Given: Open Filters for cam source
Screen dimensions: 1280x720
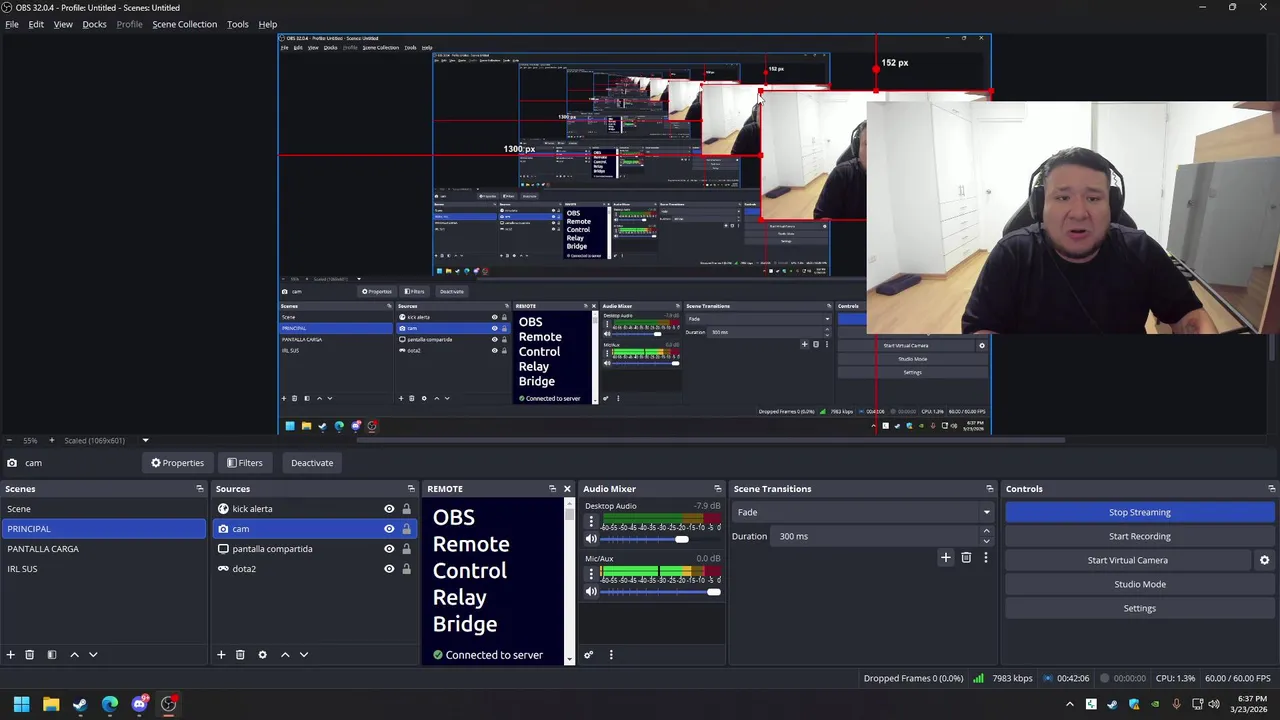Looking at the screenshot, I should (244, 463).
